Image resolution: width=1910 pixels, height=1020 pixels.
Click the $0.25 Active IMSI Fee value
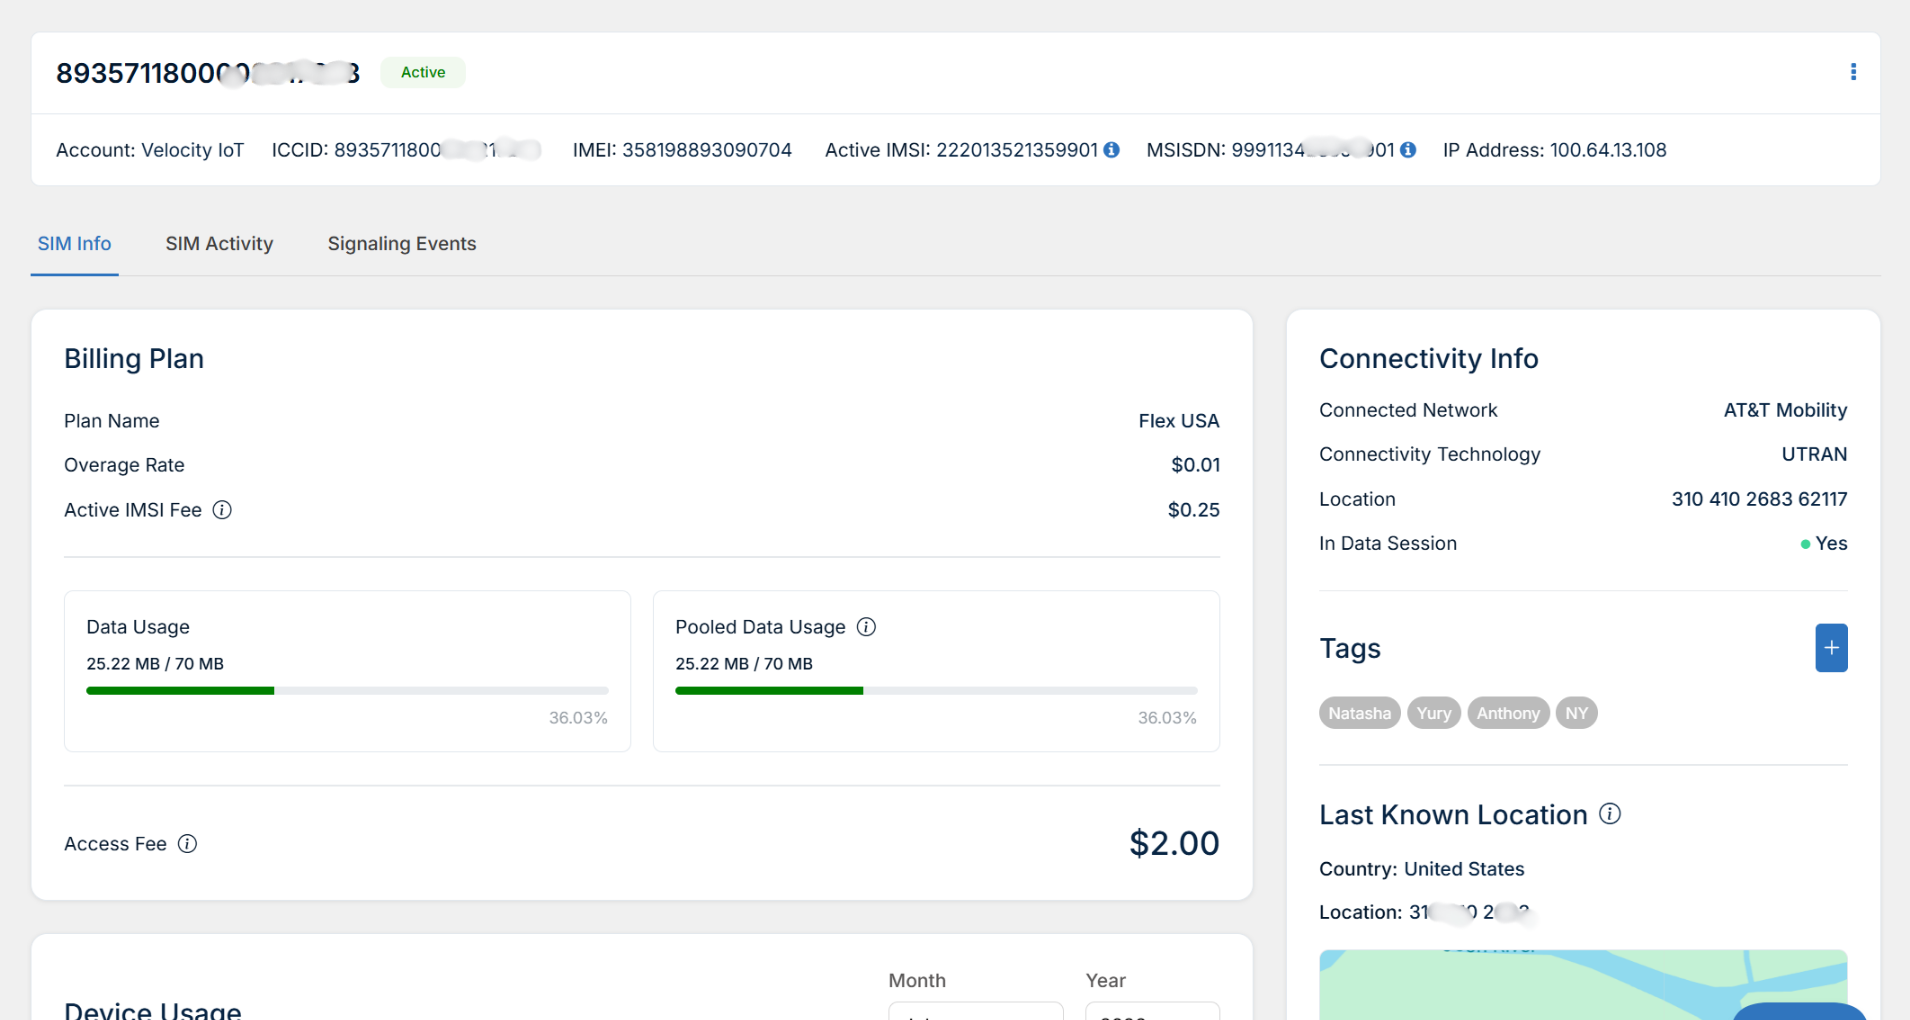[x=1194, y=510]
